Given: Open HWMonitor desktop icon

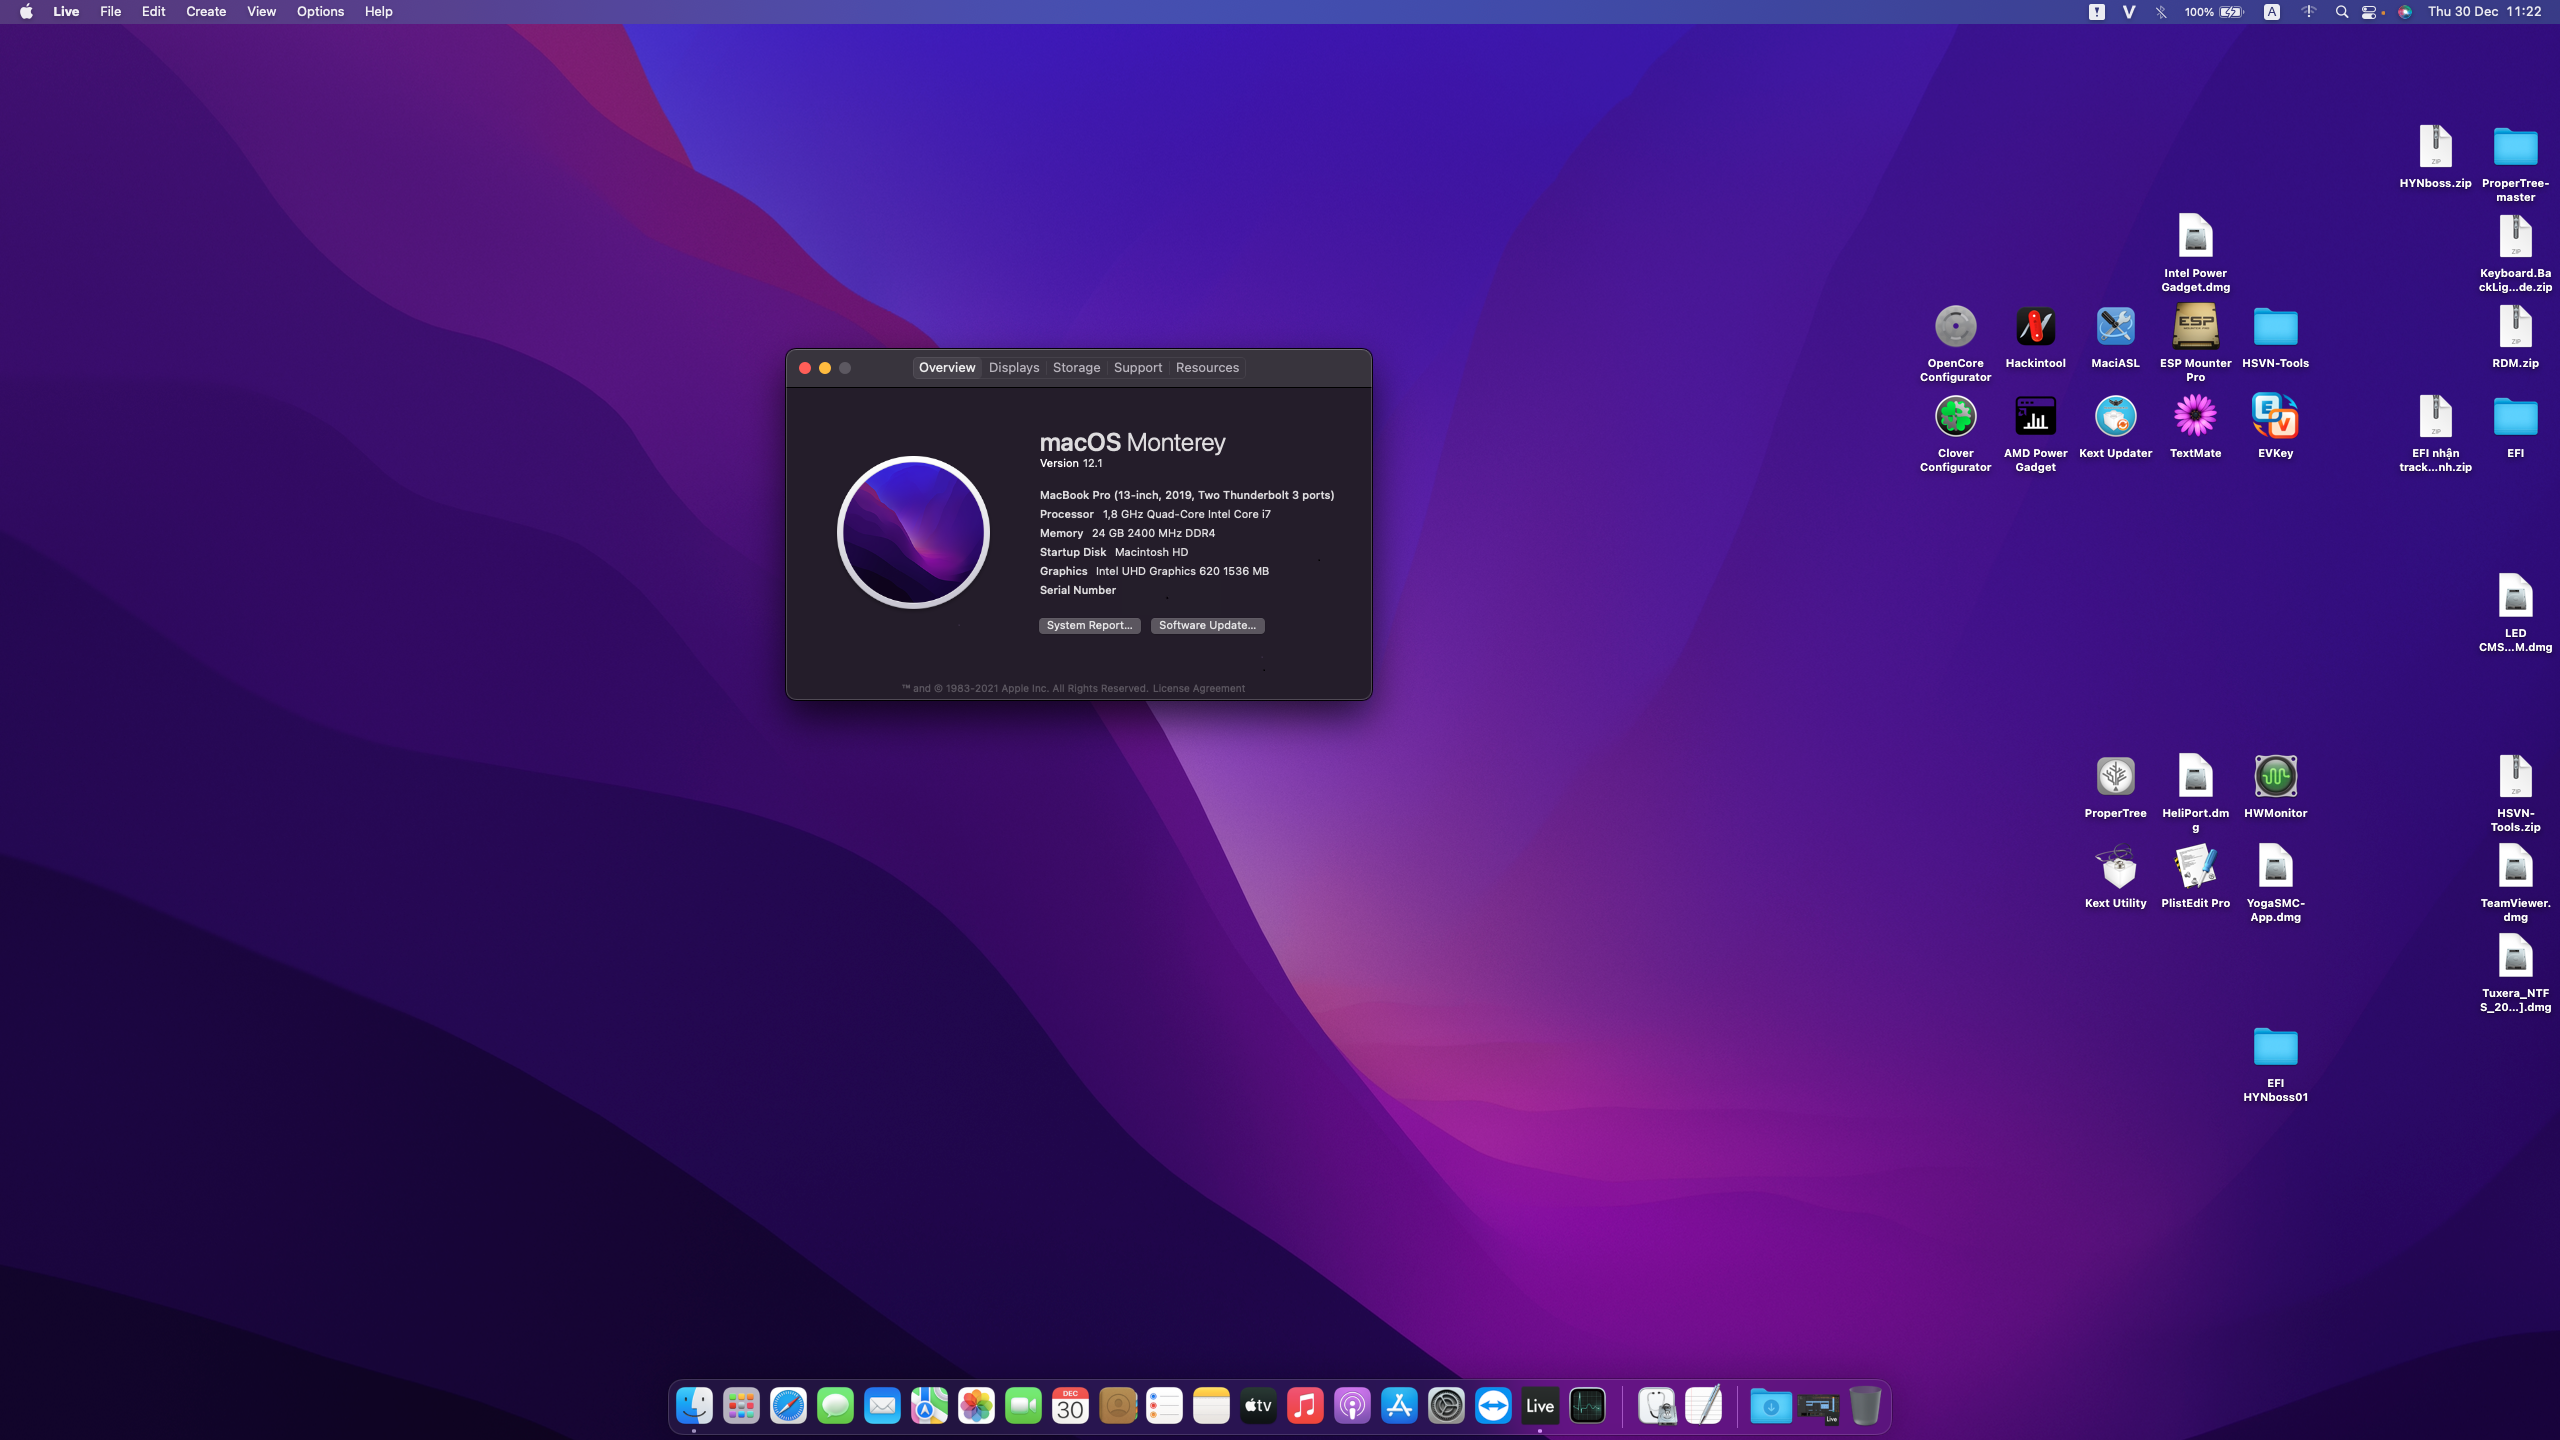Looking at the screenshot, I should tap(2275, 777).
